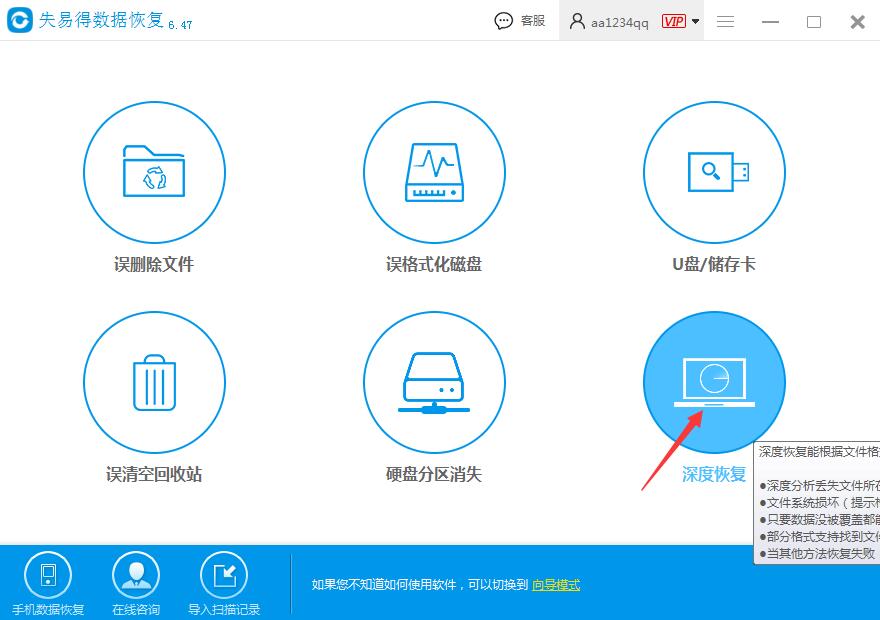
Task: Click the 导入扫描记录 import icon
Action: pos(224,575)
